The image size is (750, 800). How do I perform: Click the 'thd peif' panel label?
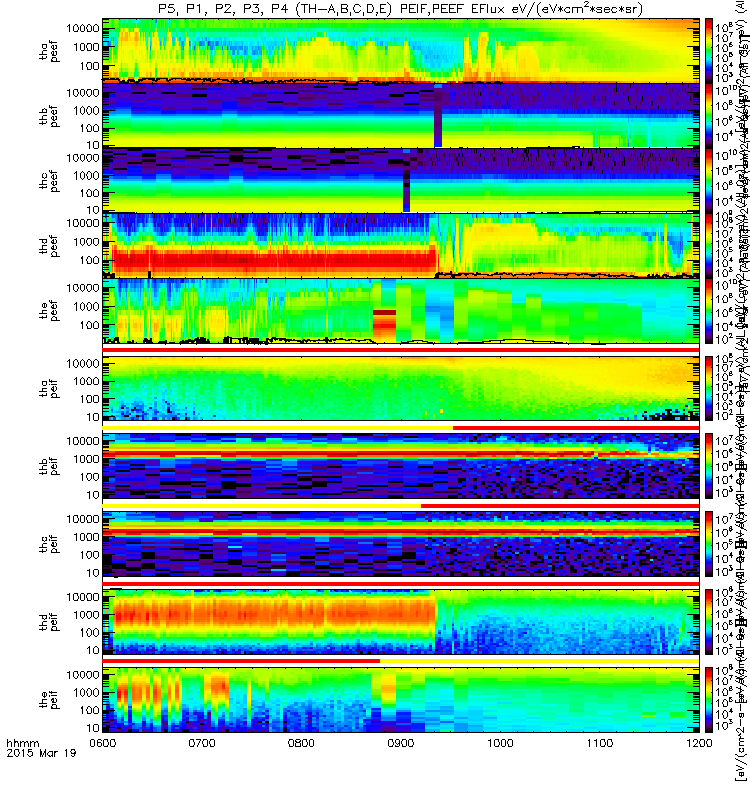click(49, 622)
